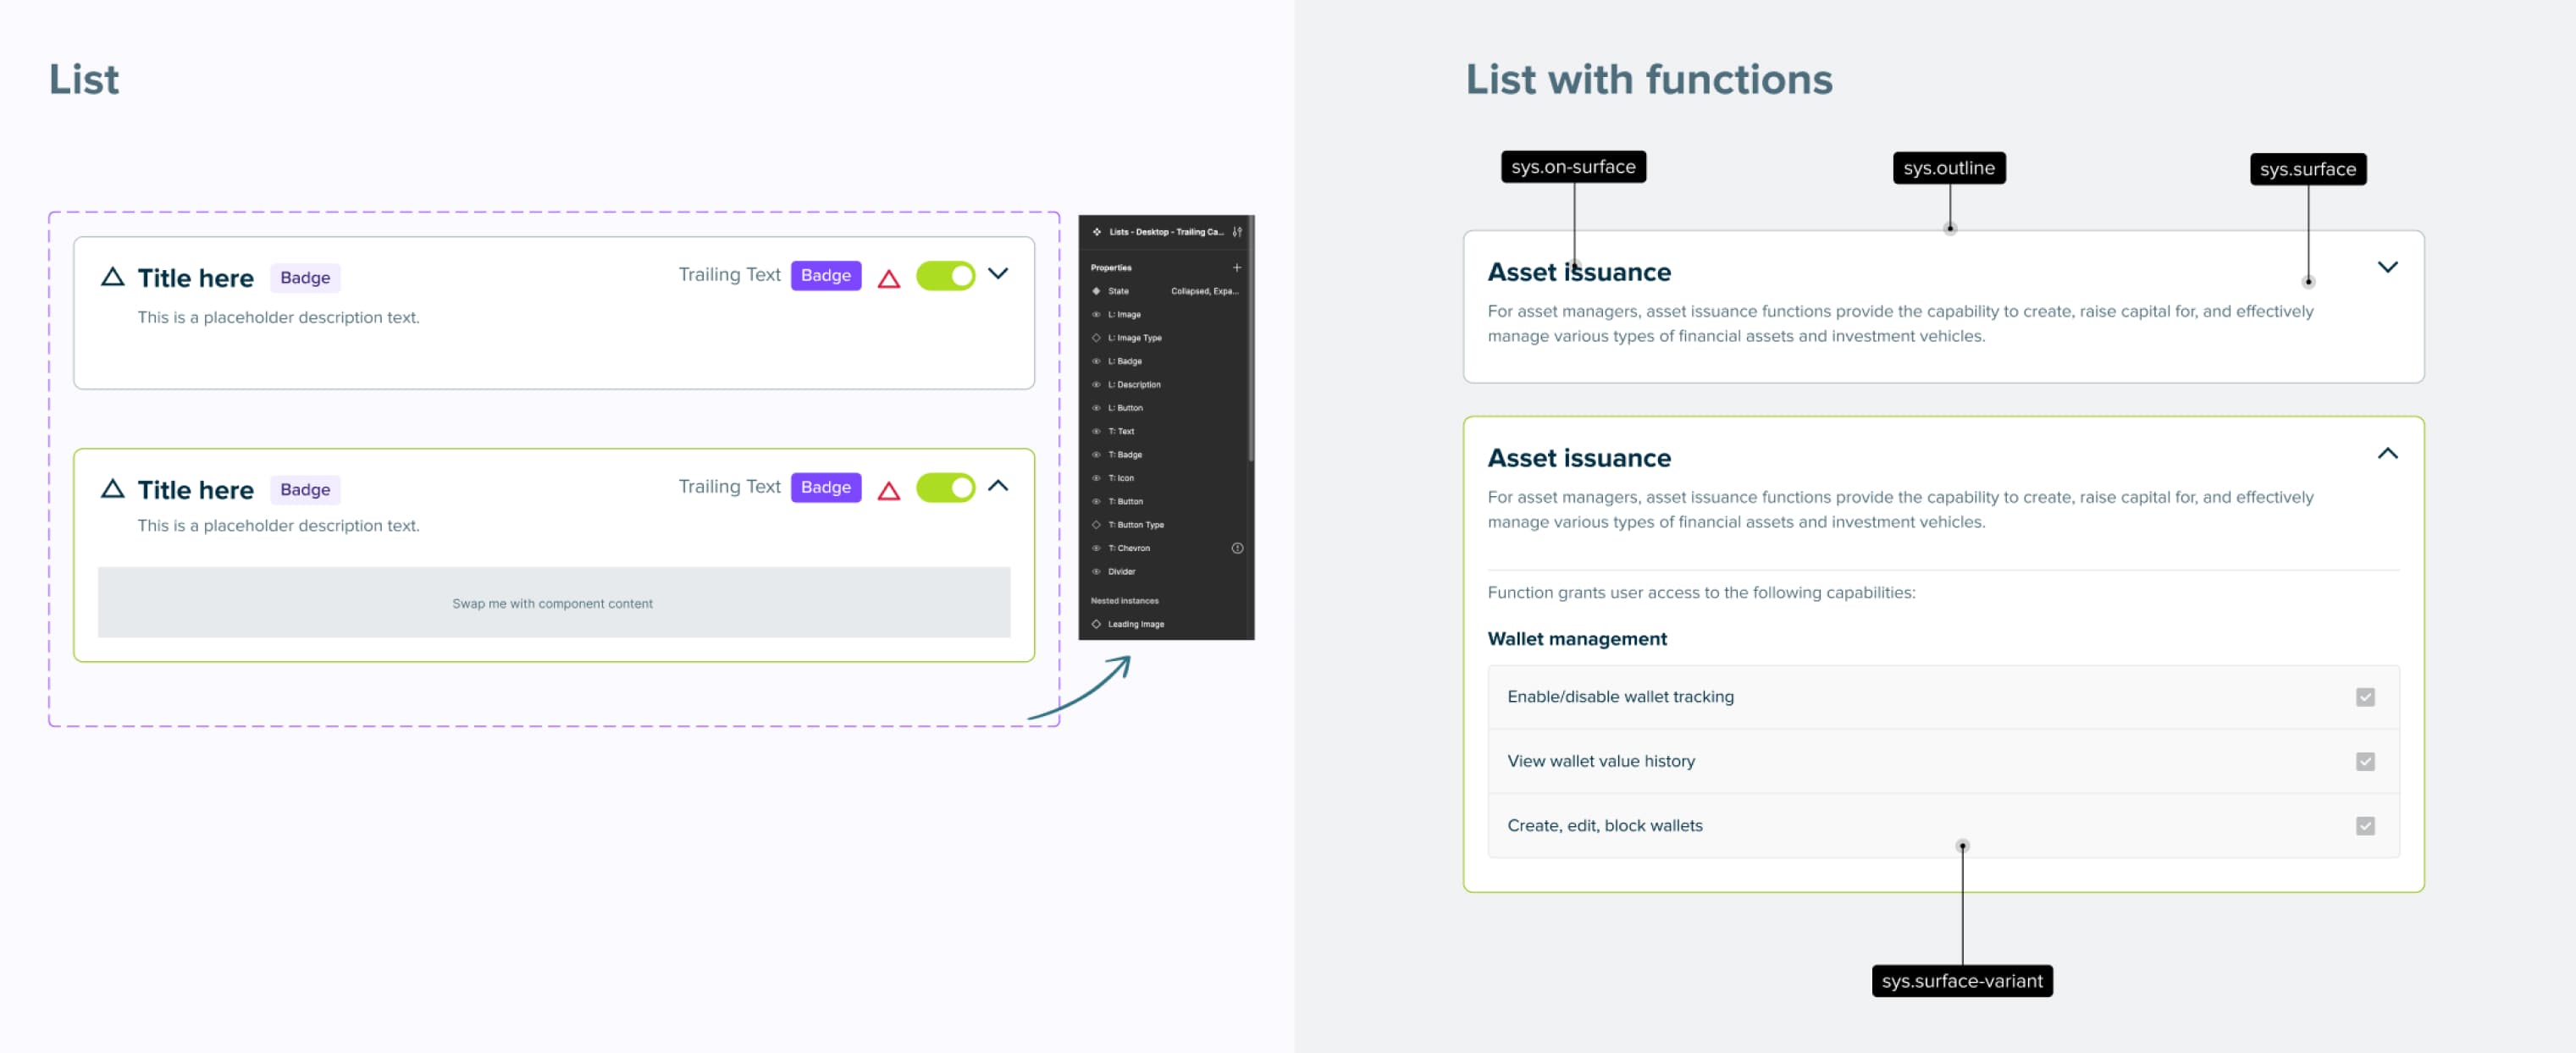
Task: Toggle the eye icon for T: Text
Action: 1097,432
